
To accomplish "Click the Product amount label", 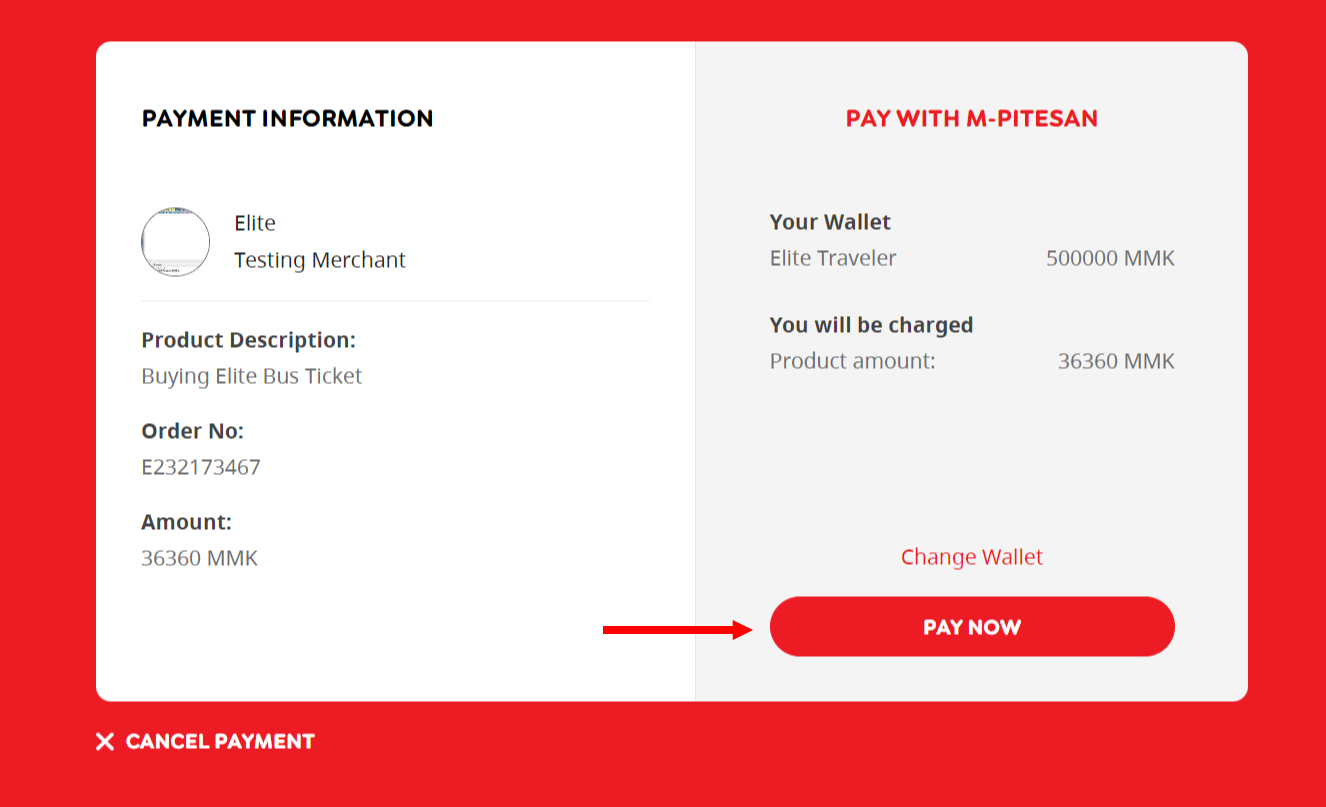I will point(852,361).
